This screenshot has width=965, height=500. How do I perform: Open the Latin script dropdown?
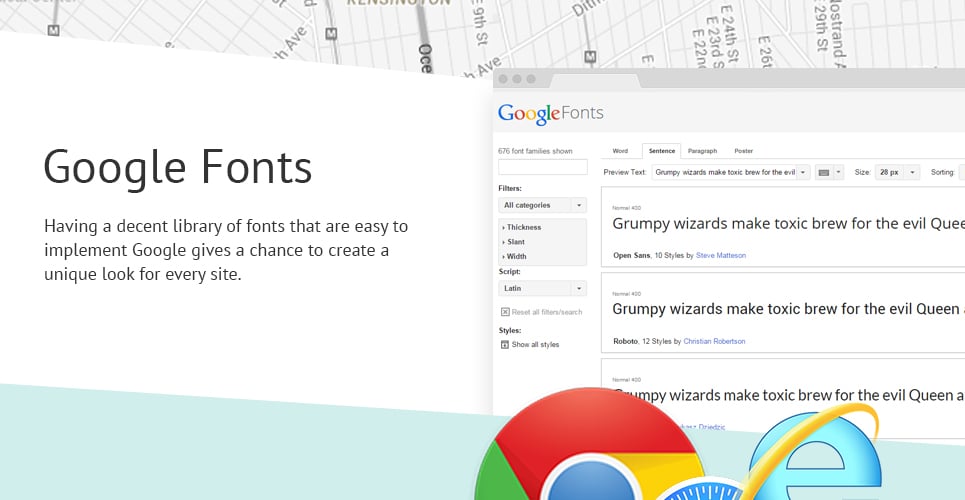(542, 288)
